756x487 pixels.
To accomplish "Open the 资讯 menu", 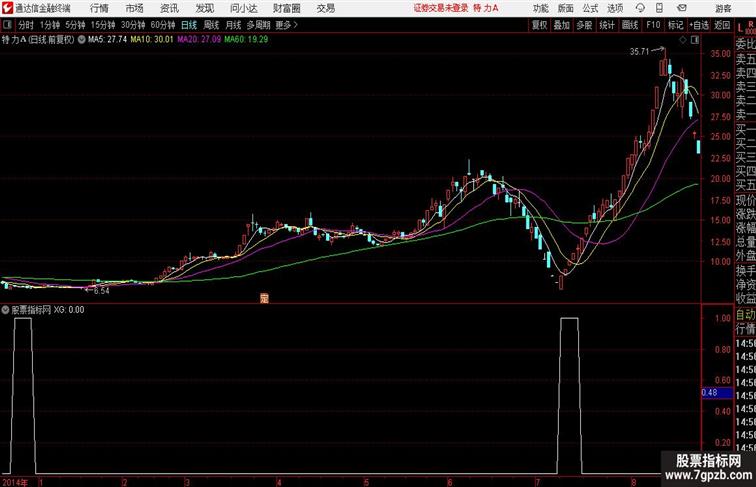I will [169, 8].
